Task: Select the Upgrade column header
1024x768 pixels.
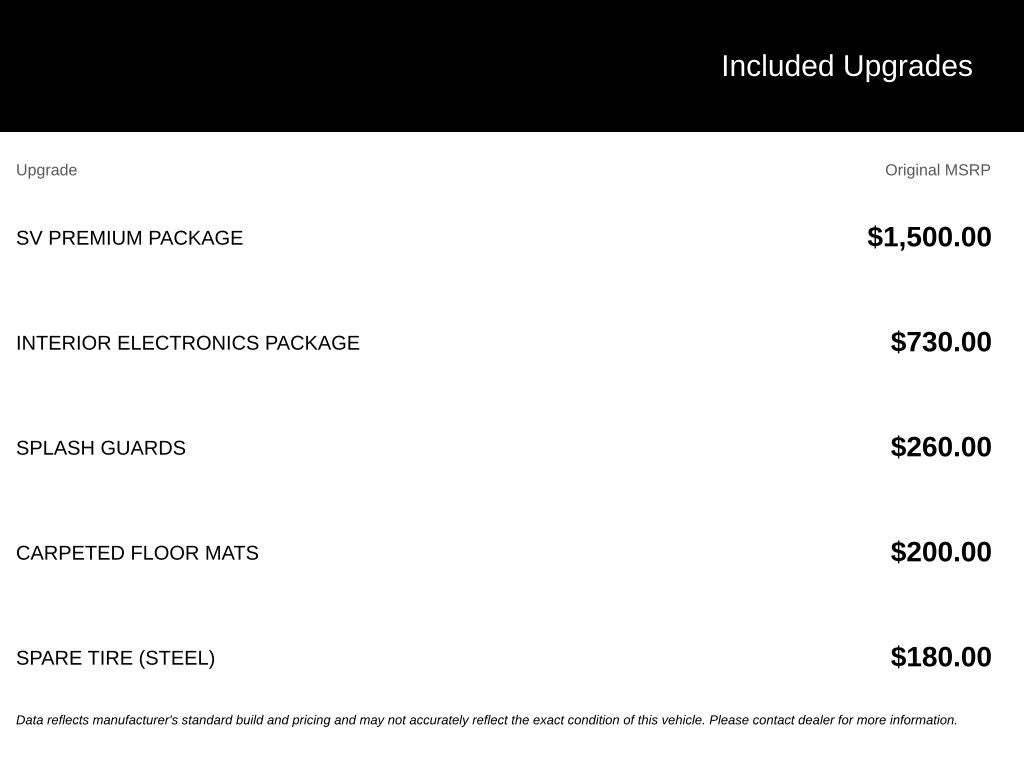Action: [x=46, y=170]
